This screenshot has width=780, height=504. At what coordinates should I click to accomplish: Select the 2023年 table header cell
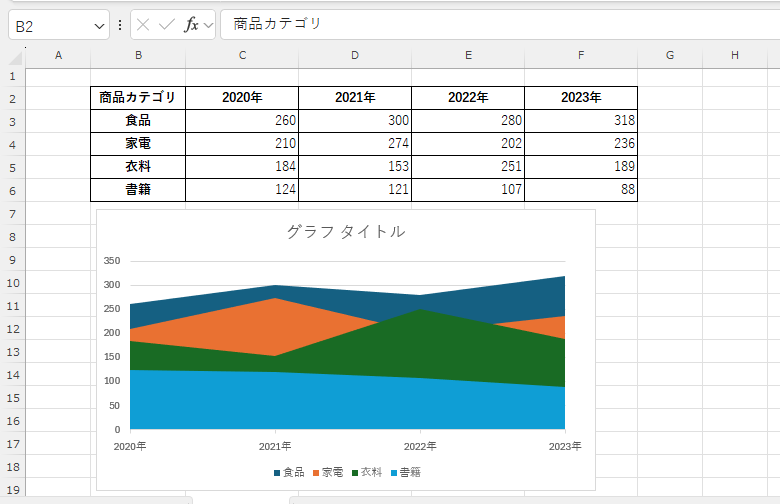(581, 98)
